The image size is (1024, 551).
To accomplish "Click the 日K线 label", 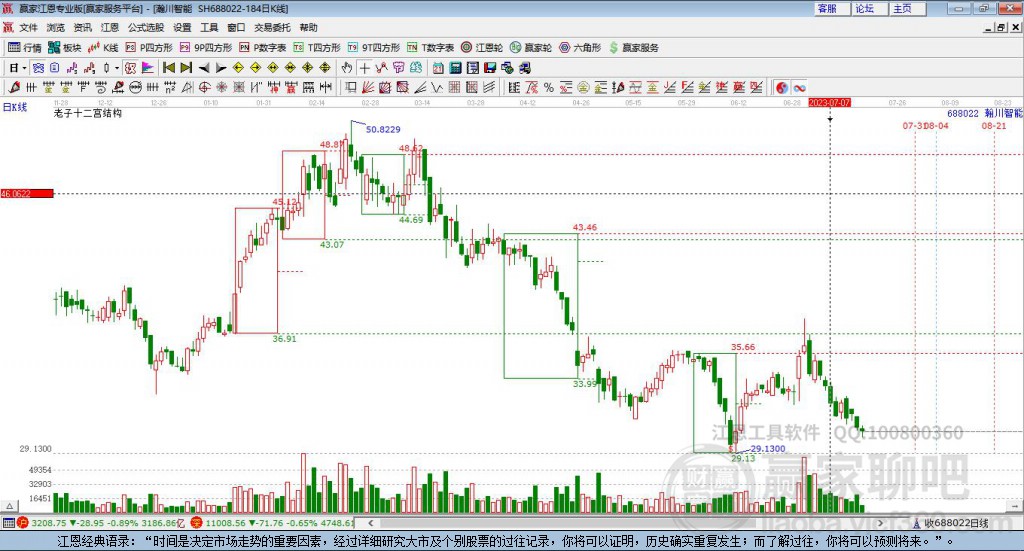I will click(15, 107).
